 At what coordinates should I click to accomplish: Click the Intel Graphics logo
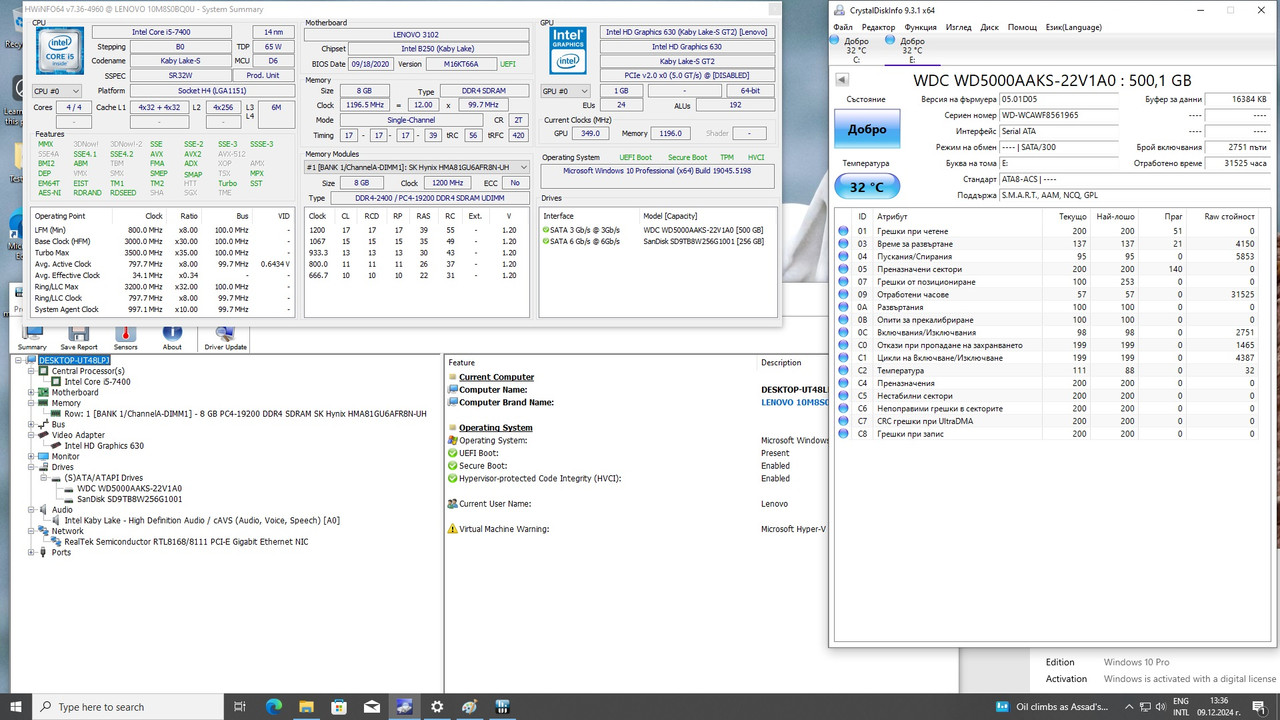coord(568,50)
